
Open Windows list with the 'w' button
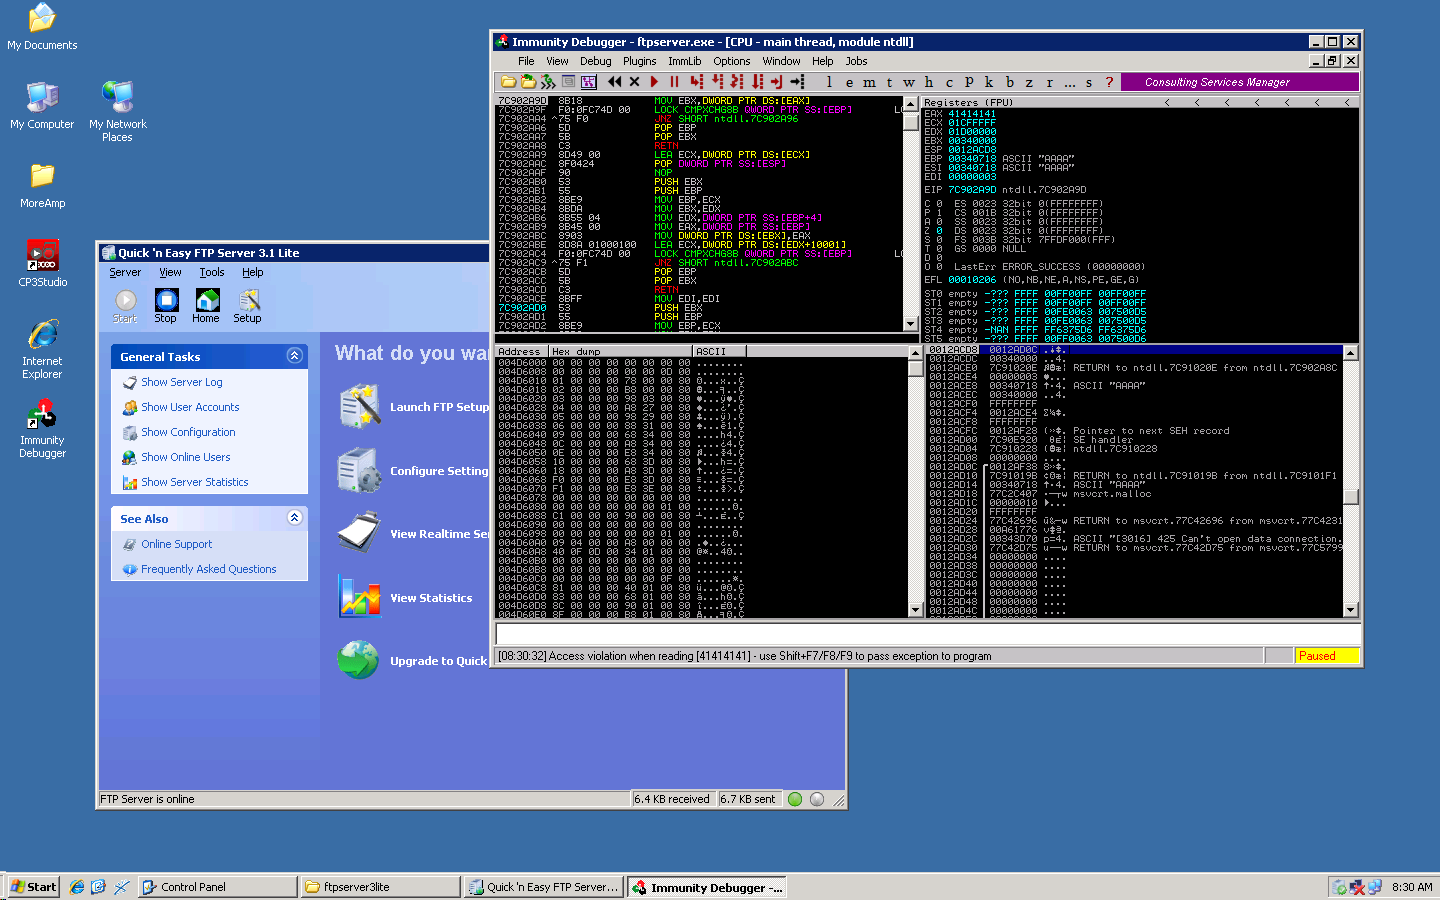point(909,82)
